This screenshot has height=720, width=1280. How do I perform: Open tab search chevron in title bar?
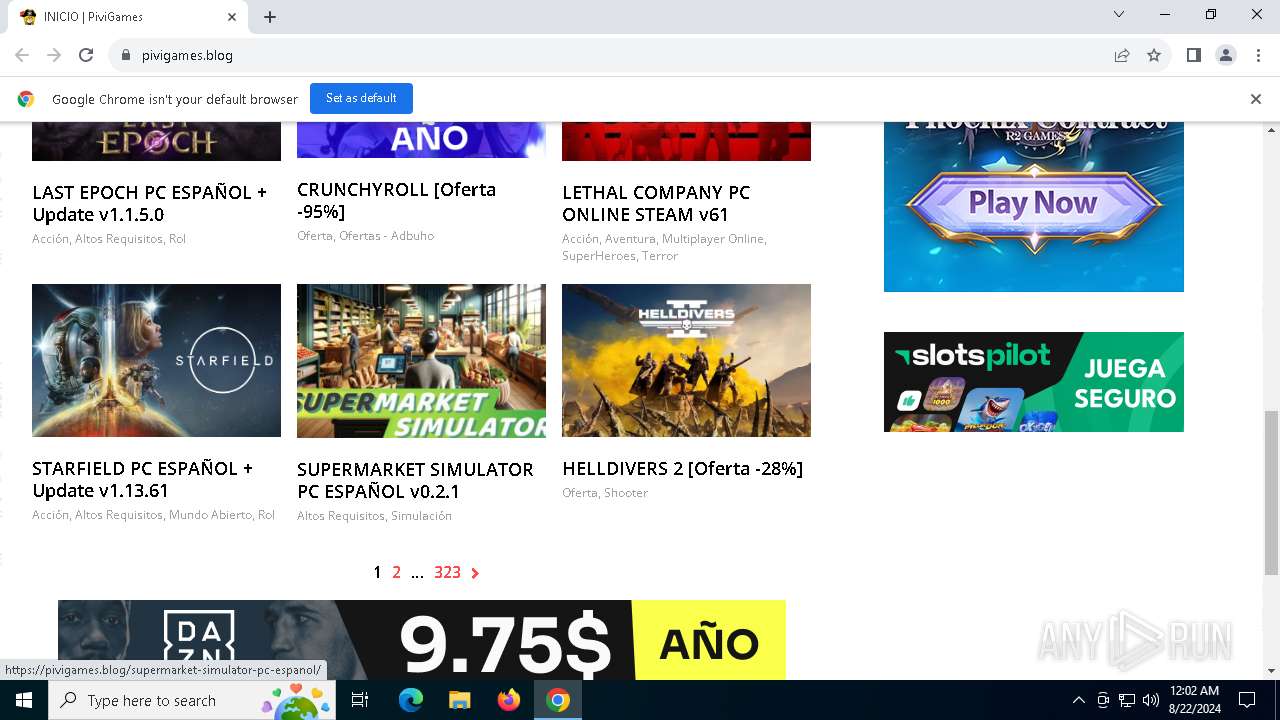click(1119, 14)
